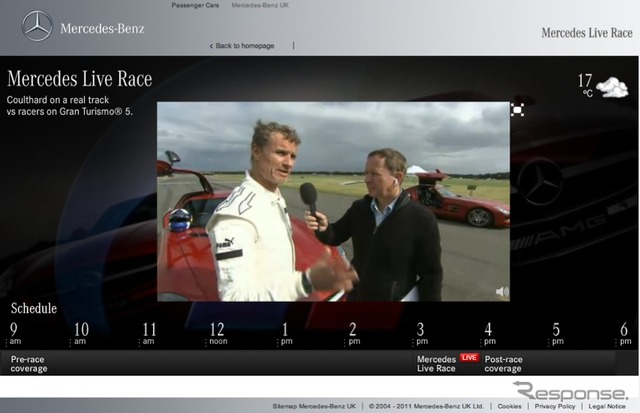The height and width of the screenshot is (413, 640).
Task: Mute the video via speaker icon
Action: tap(502, 292)
